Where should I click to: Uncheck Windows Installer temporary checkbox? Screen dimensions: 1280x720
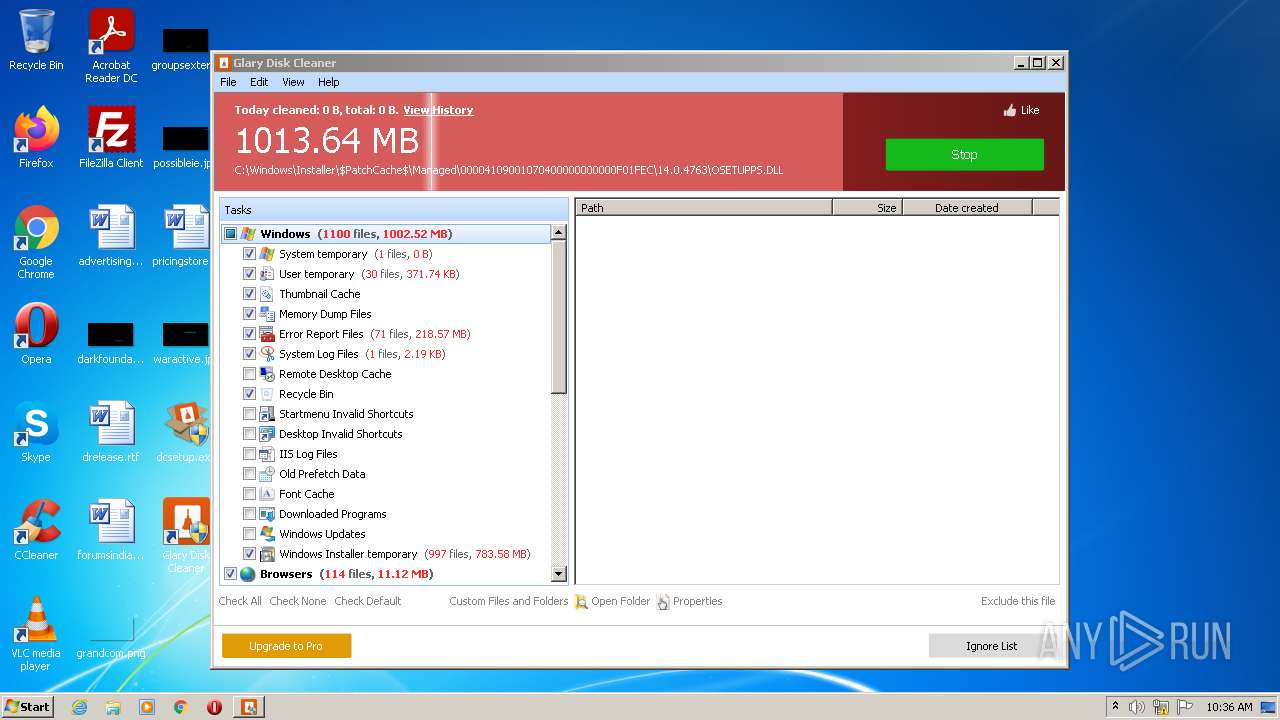click(250, 554)
